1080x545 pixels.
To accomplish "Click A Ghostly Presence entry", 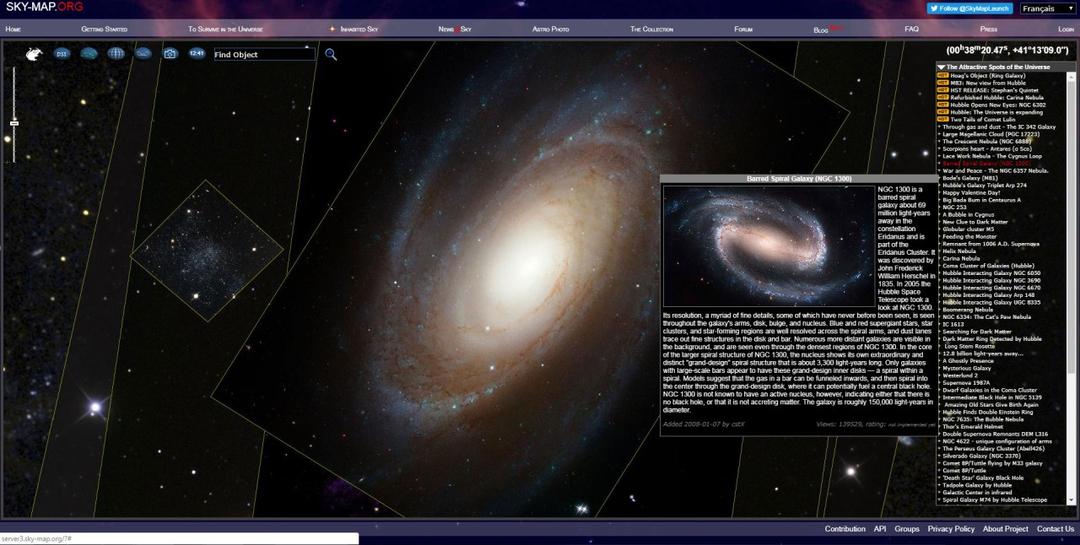I will [968, 361].
